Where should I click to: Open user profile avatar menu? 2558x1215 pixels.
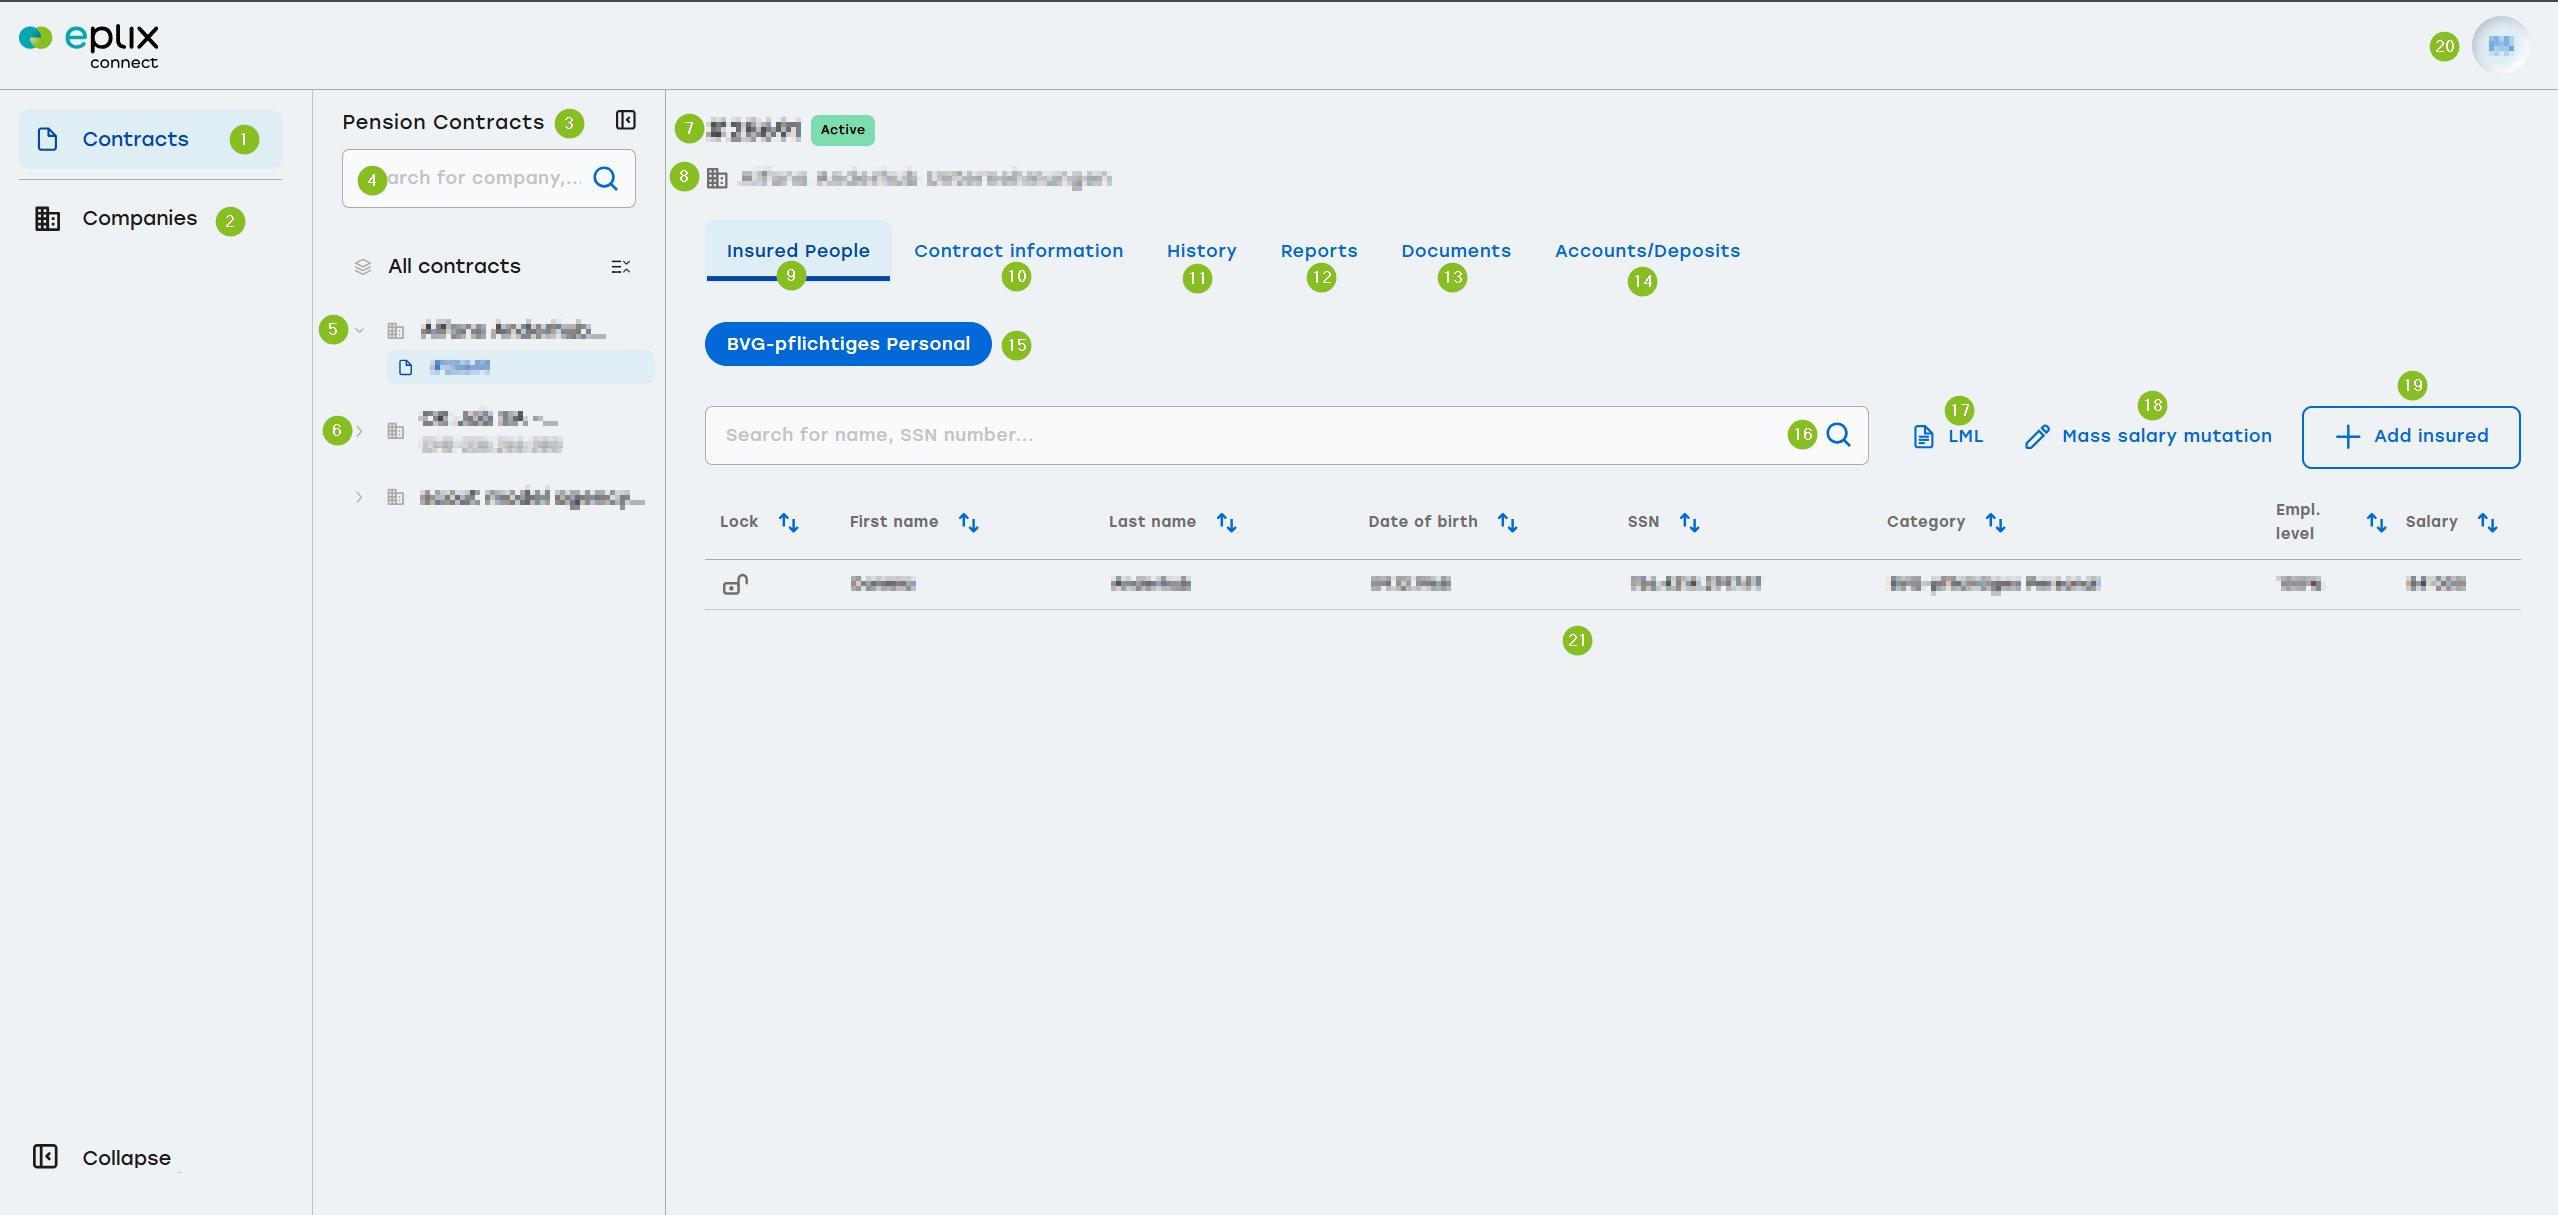(2501, 45)
